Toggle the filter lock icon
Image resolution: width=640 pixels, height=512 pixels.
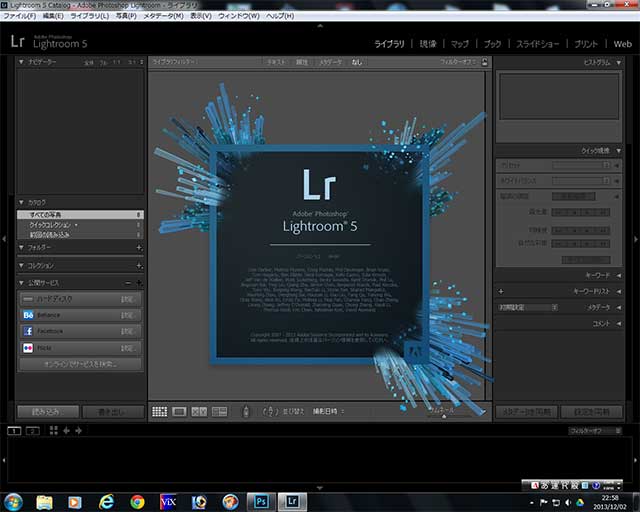(x=484, y=62)
